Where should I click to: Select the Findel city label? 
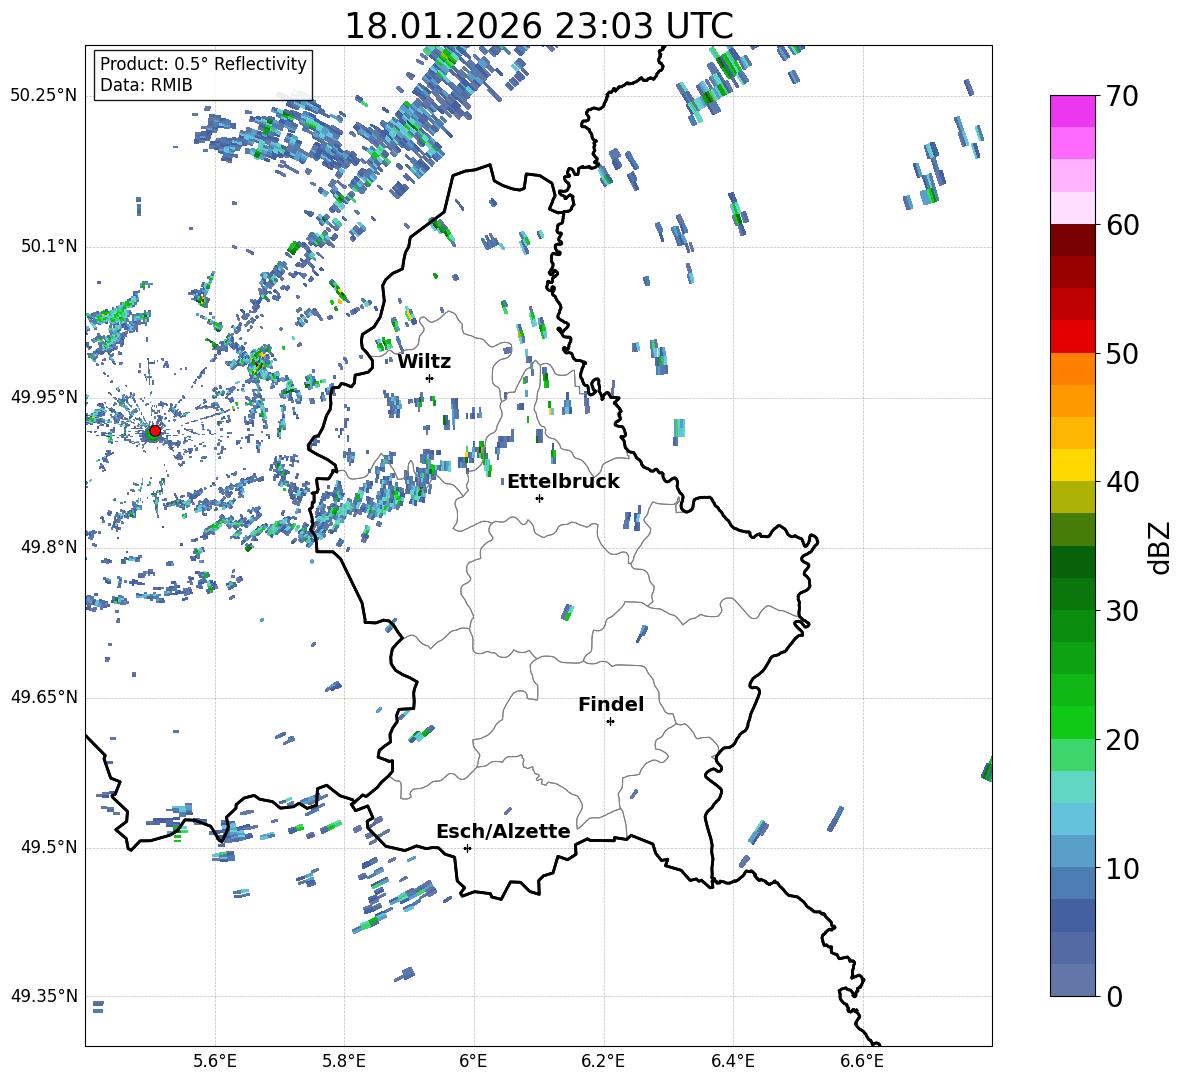611,704
